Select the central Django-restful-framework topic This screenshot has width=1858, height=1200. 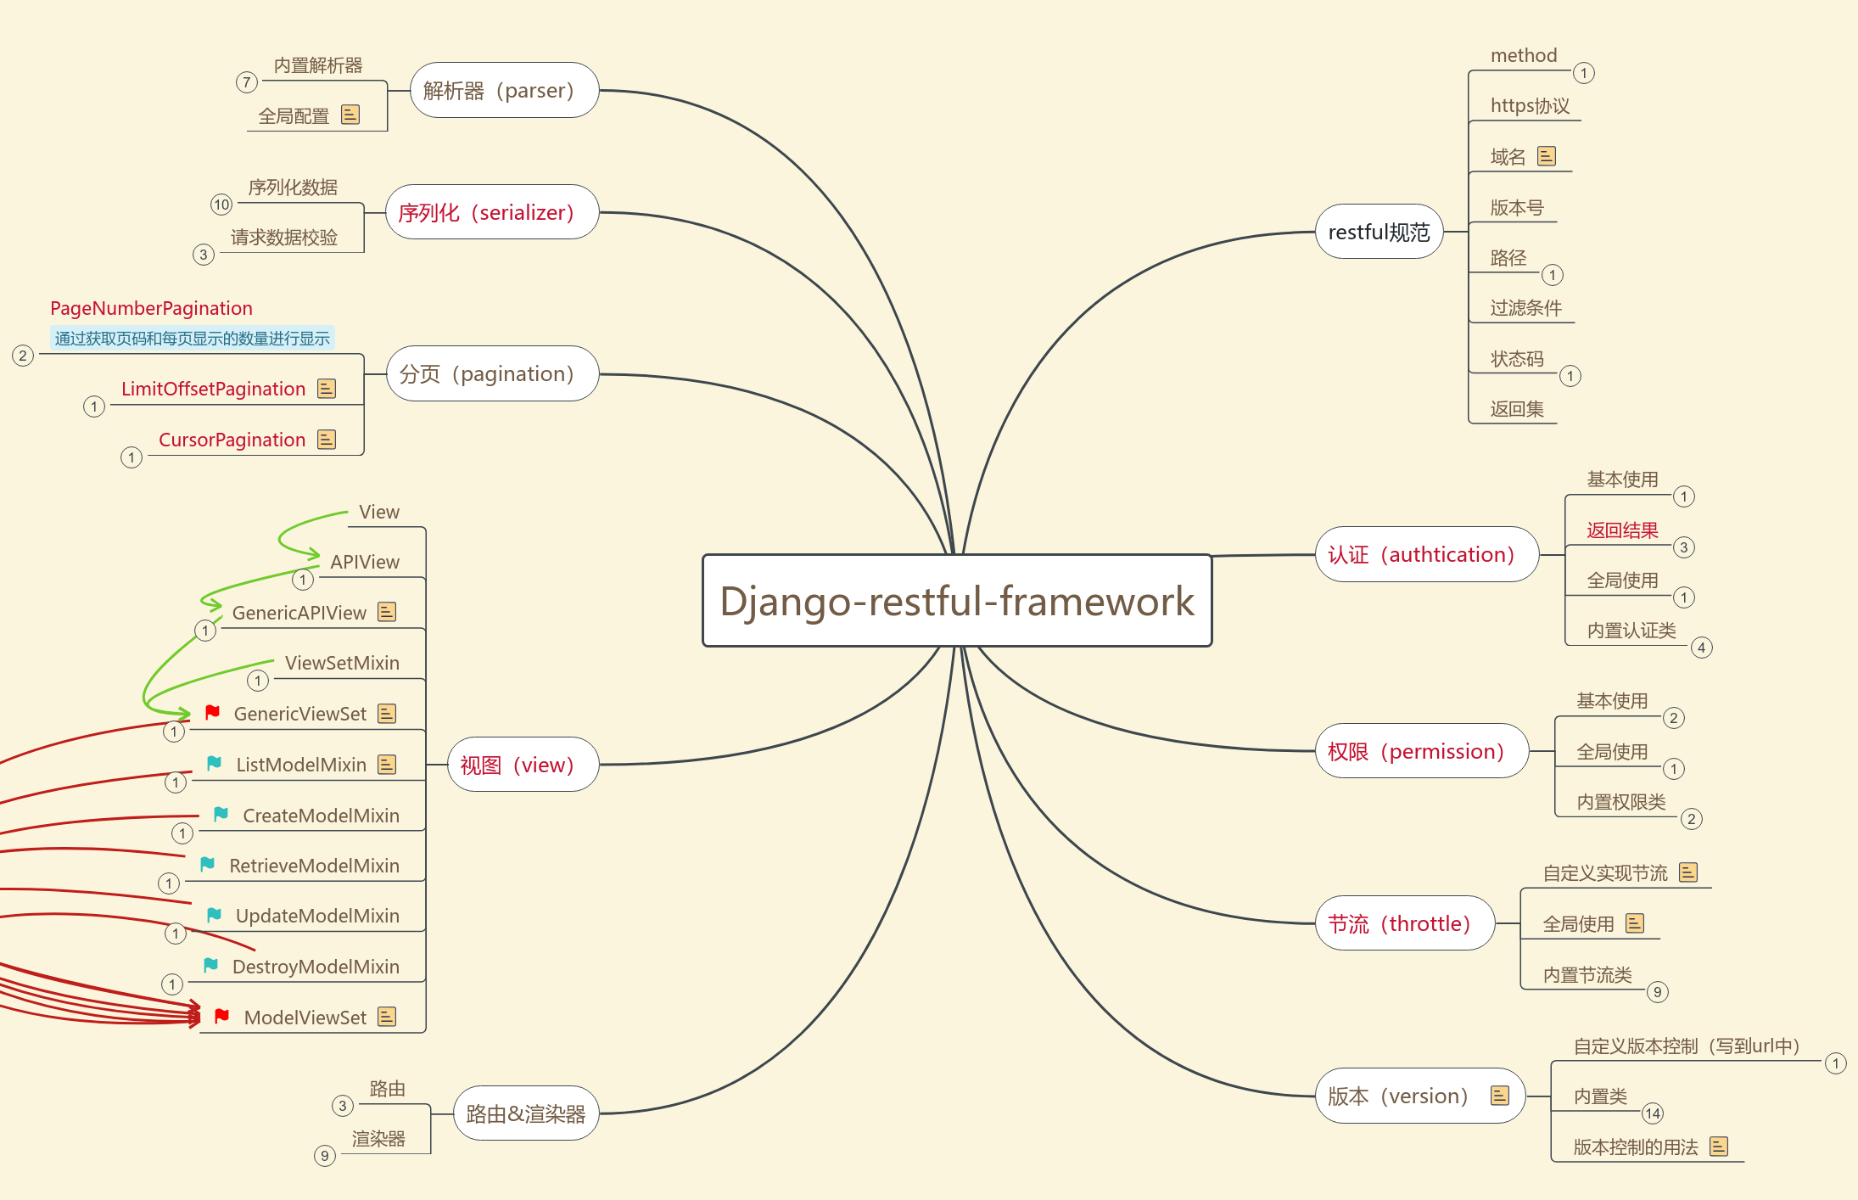point(955,601)
